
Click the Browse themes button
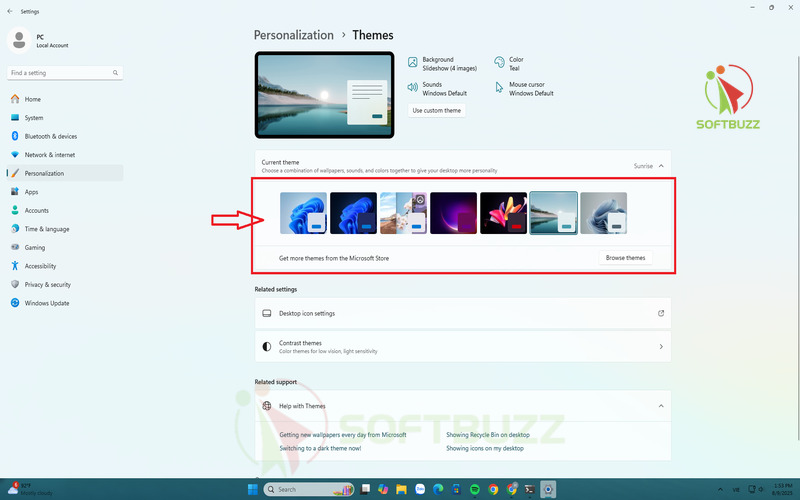tap(625, 258)
